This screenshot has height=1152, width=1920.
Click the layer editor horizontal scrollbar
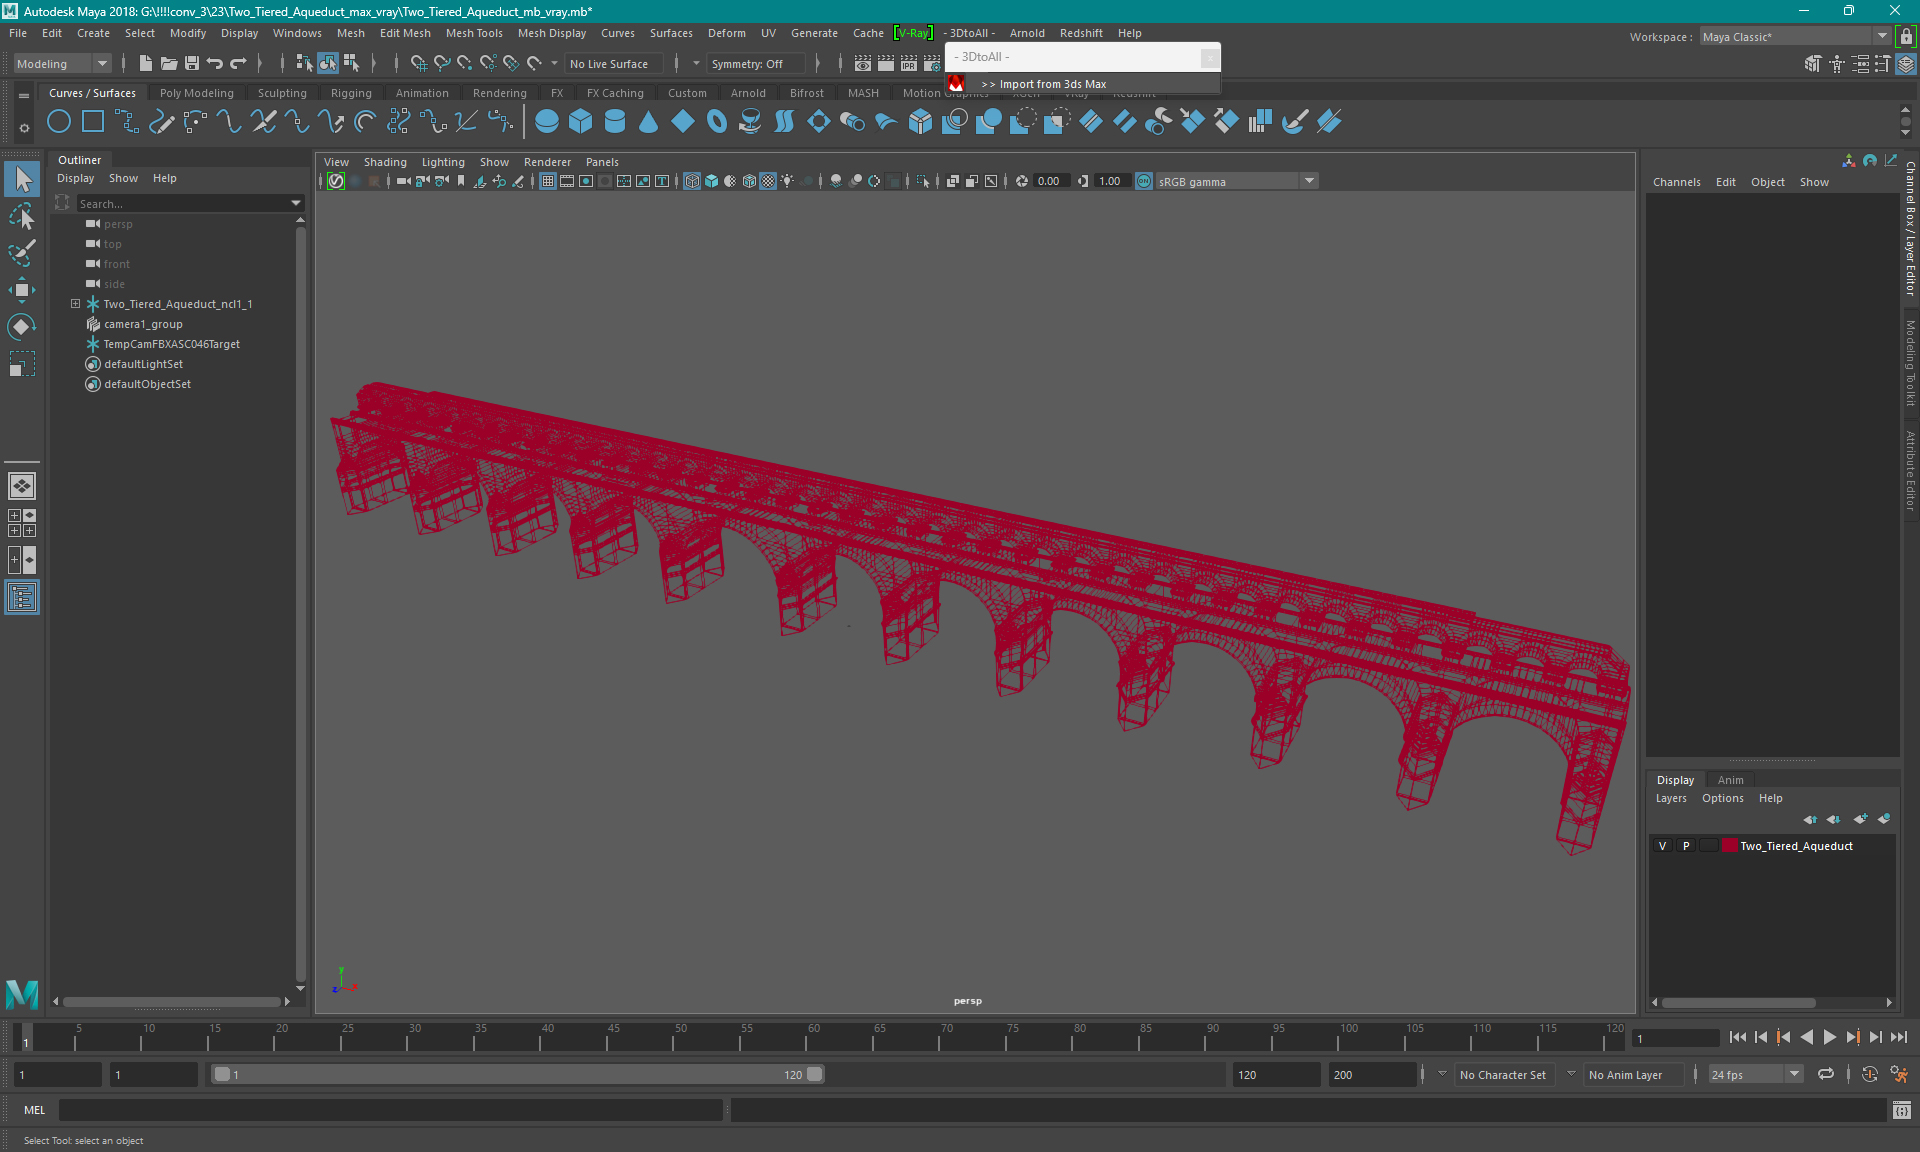(1738, 1002)
